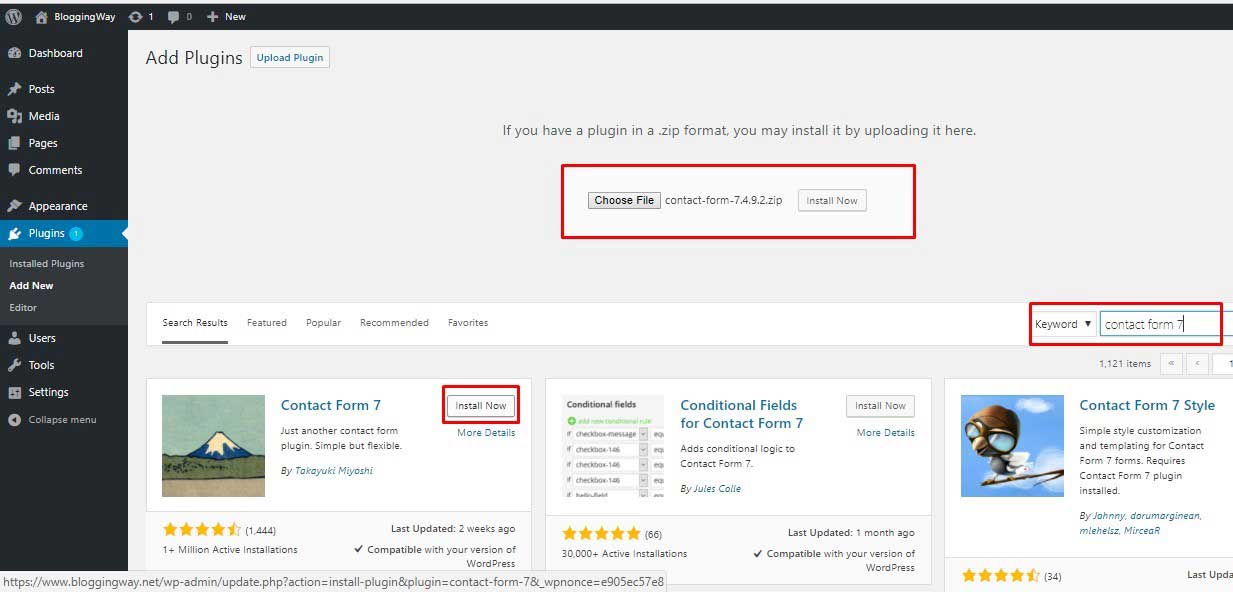Install the Contact Form 7 plugin
Screen dimensions: 1233x592
click(x=481, y=406)
